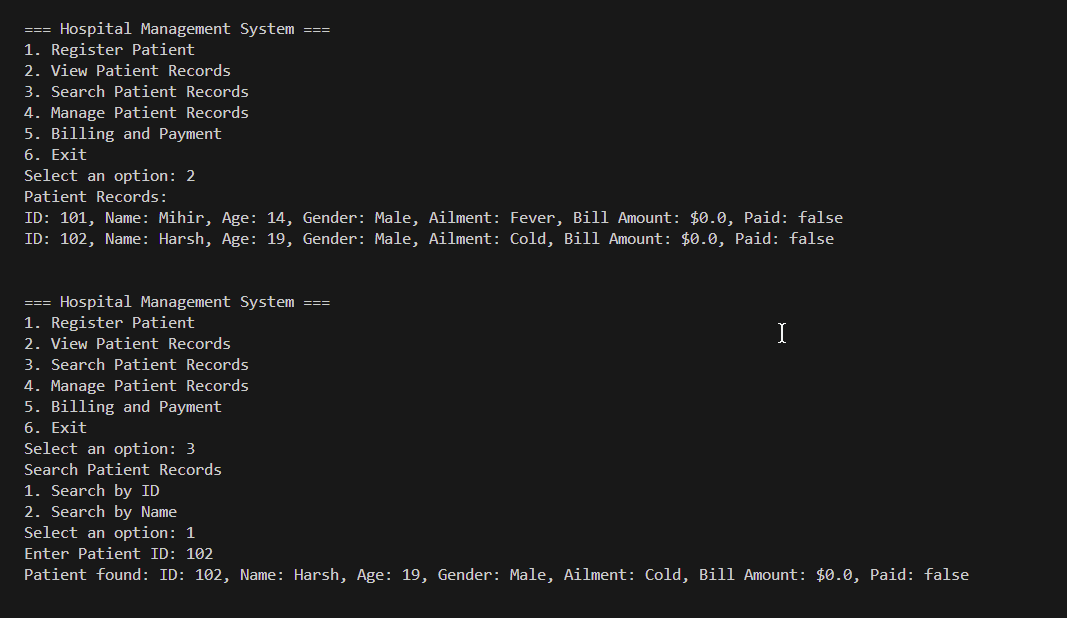This screenshot has height=618, width=1067.
Task: Choose the "1. Search by ID" option
Action: [92, 491]
